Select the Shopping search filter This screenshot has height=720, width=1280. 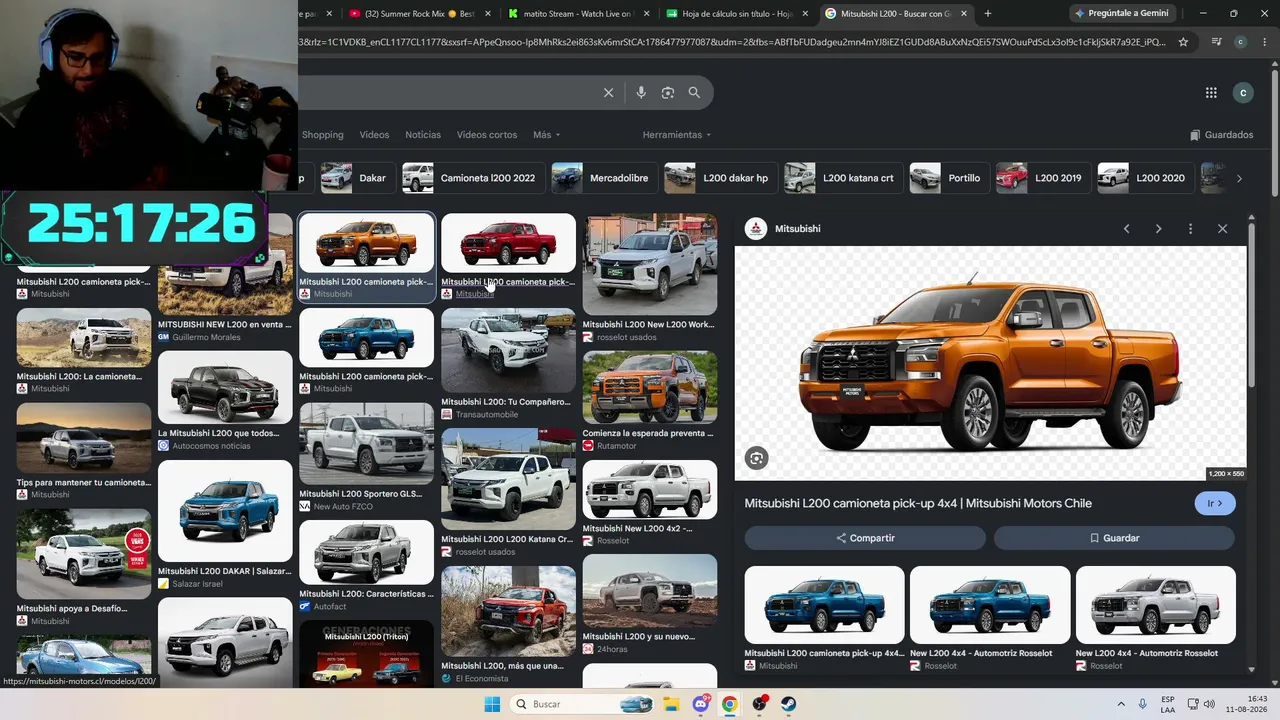(322, 135)
